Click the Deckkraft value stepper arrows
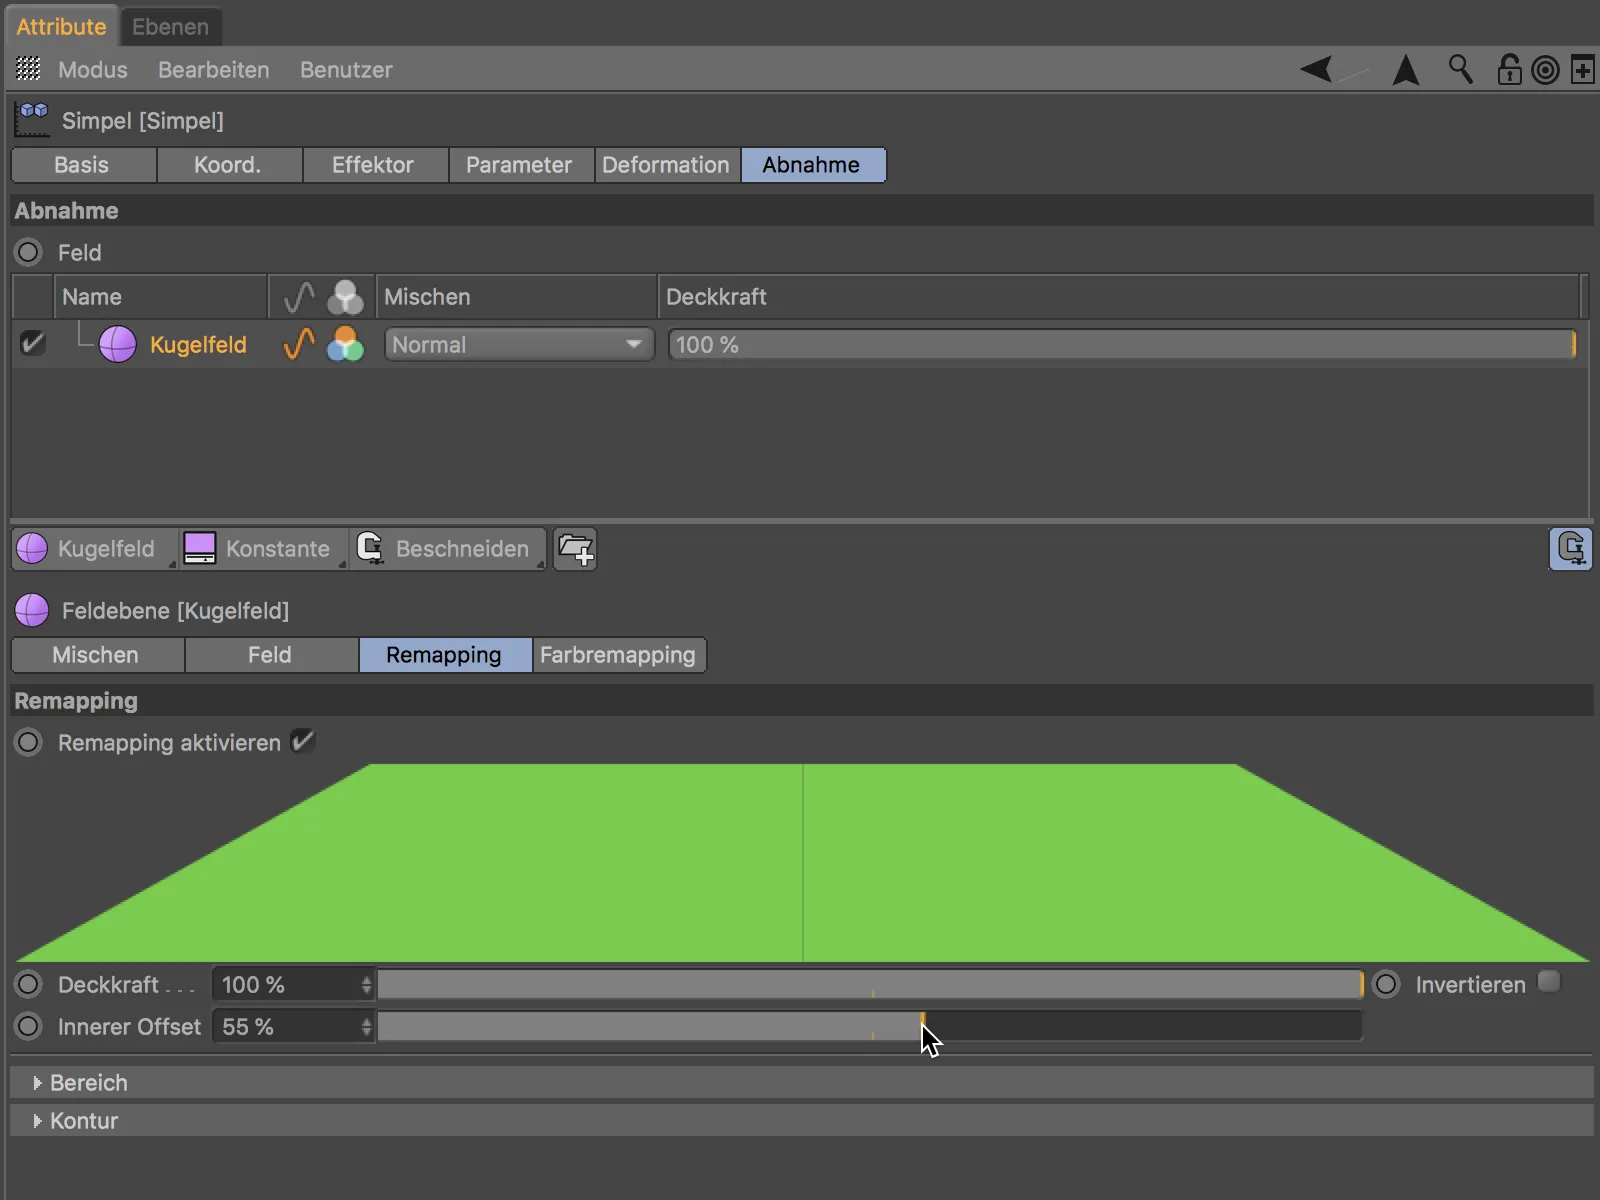Screen dimensions: 1600x1200 (367, 985)
